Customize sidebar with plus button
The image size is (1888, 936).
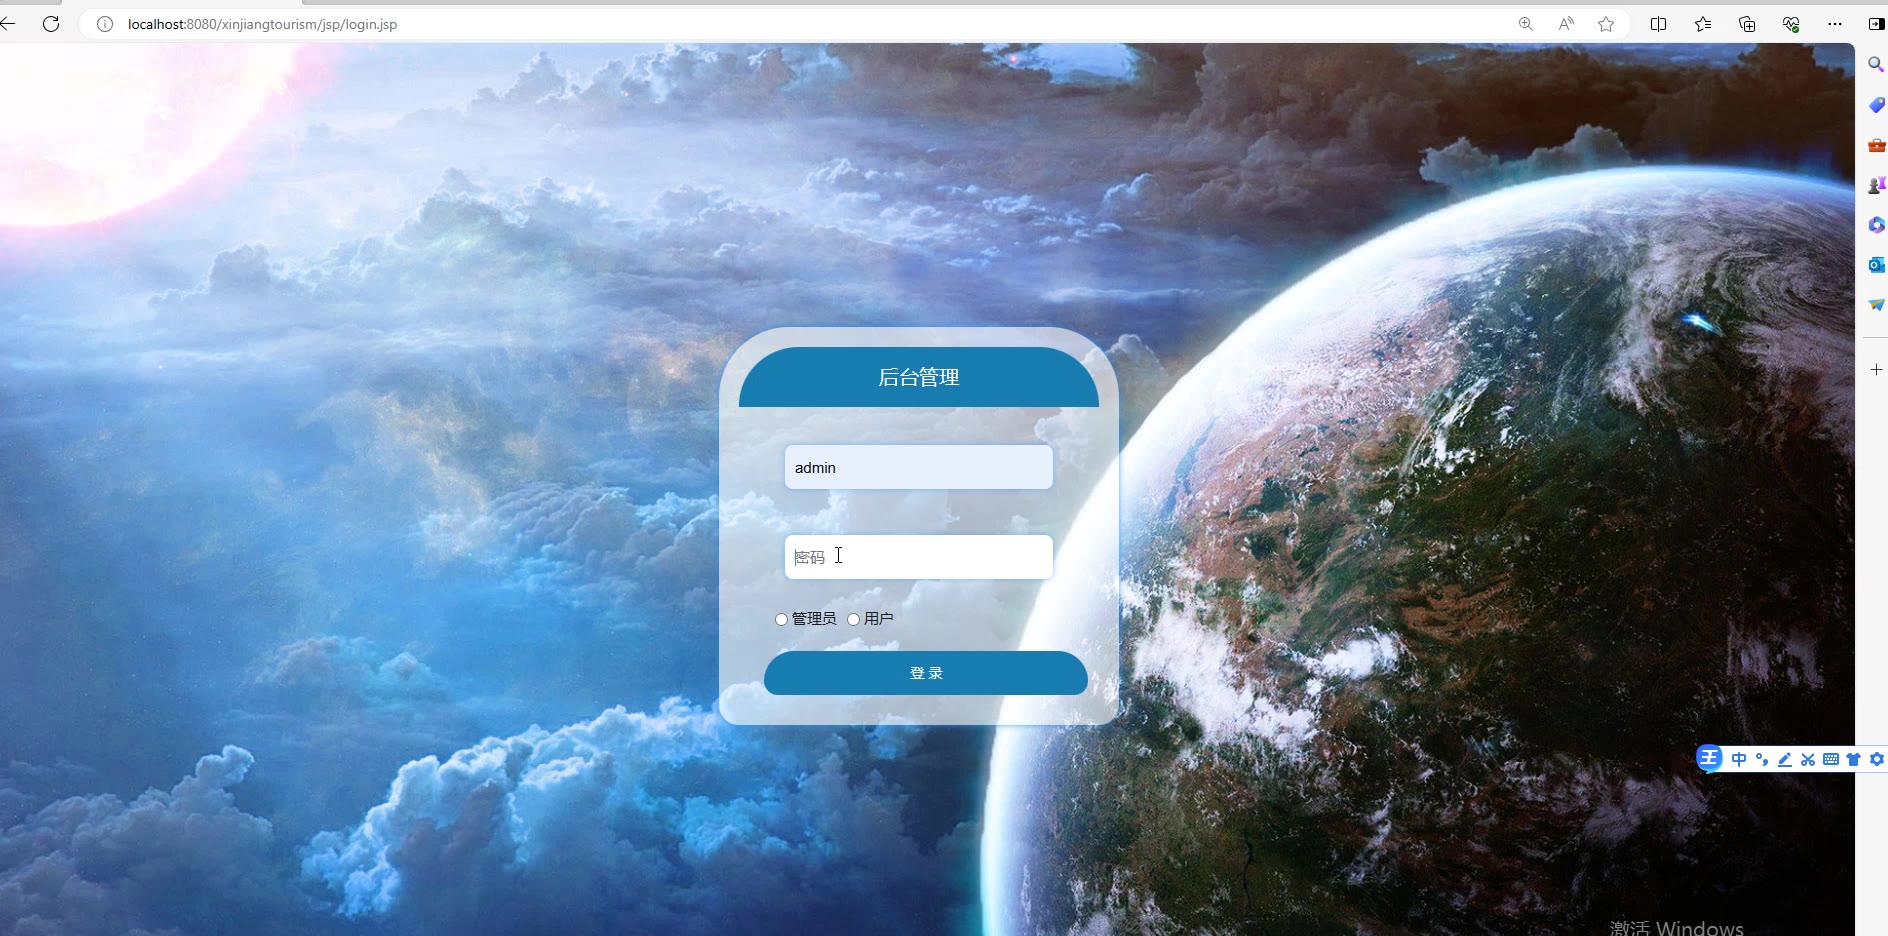[x=1876, y=370]
